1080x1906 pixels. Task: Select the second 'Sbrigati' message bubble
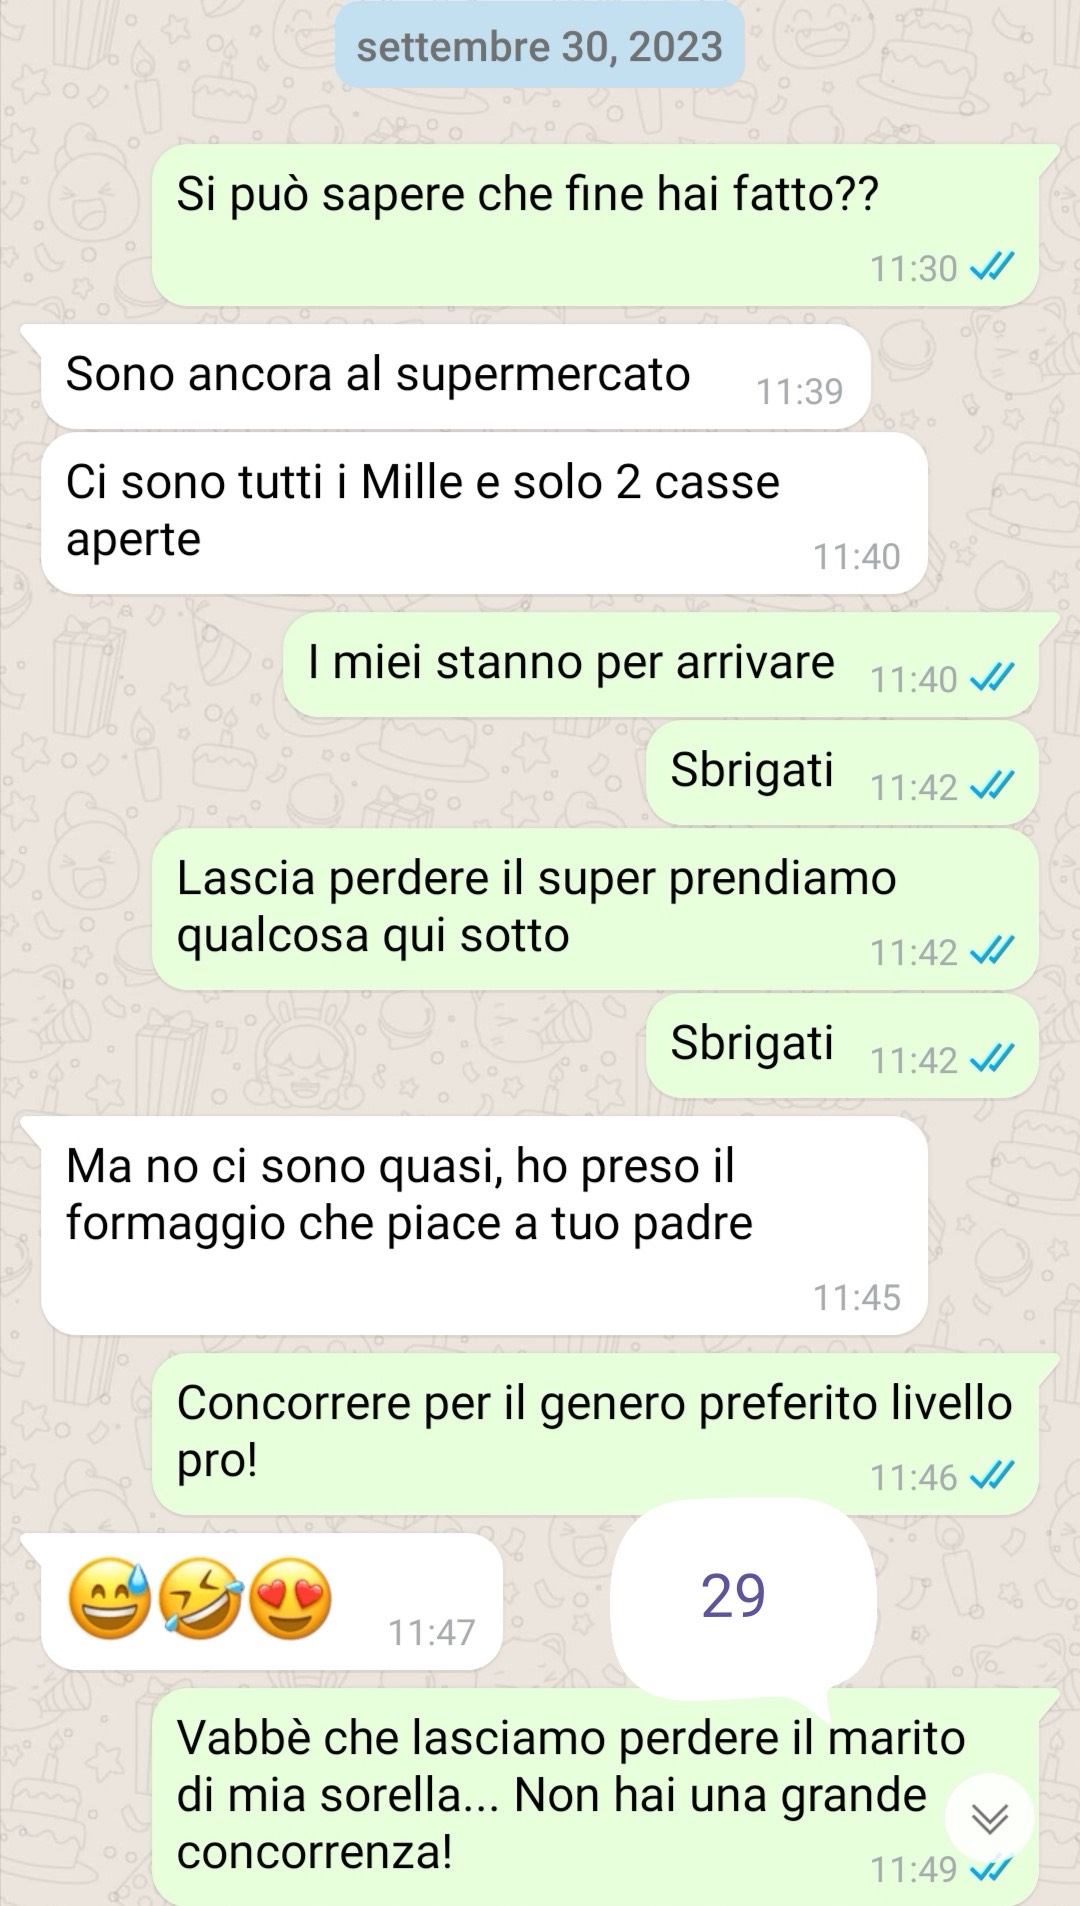(842, 1045)
